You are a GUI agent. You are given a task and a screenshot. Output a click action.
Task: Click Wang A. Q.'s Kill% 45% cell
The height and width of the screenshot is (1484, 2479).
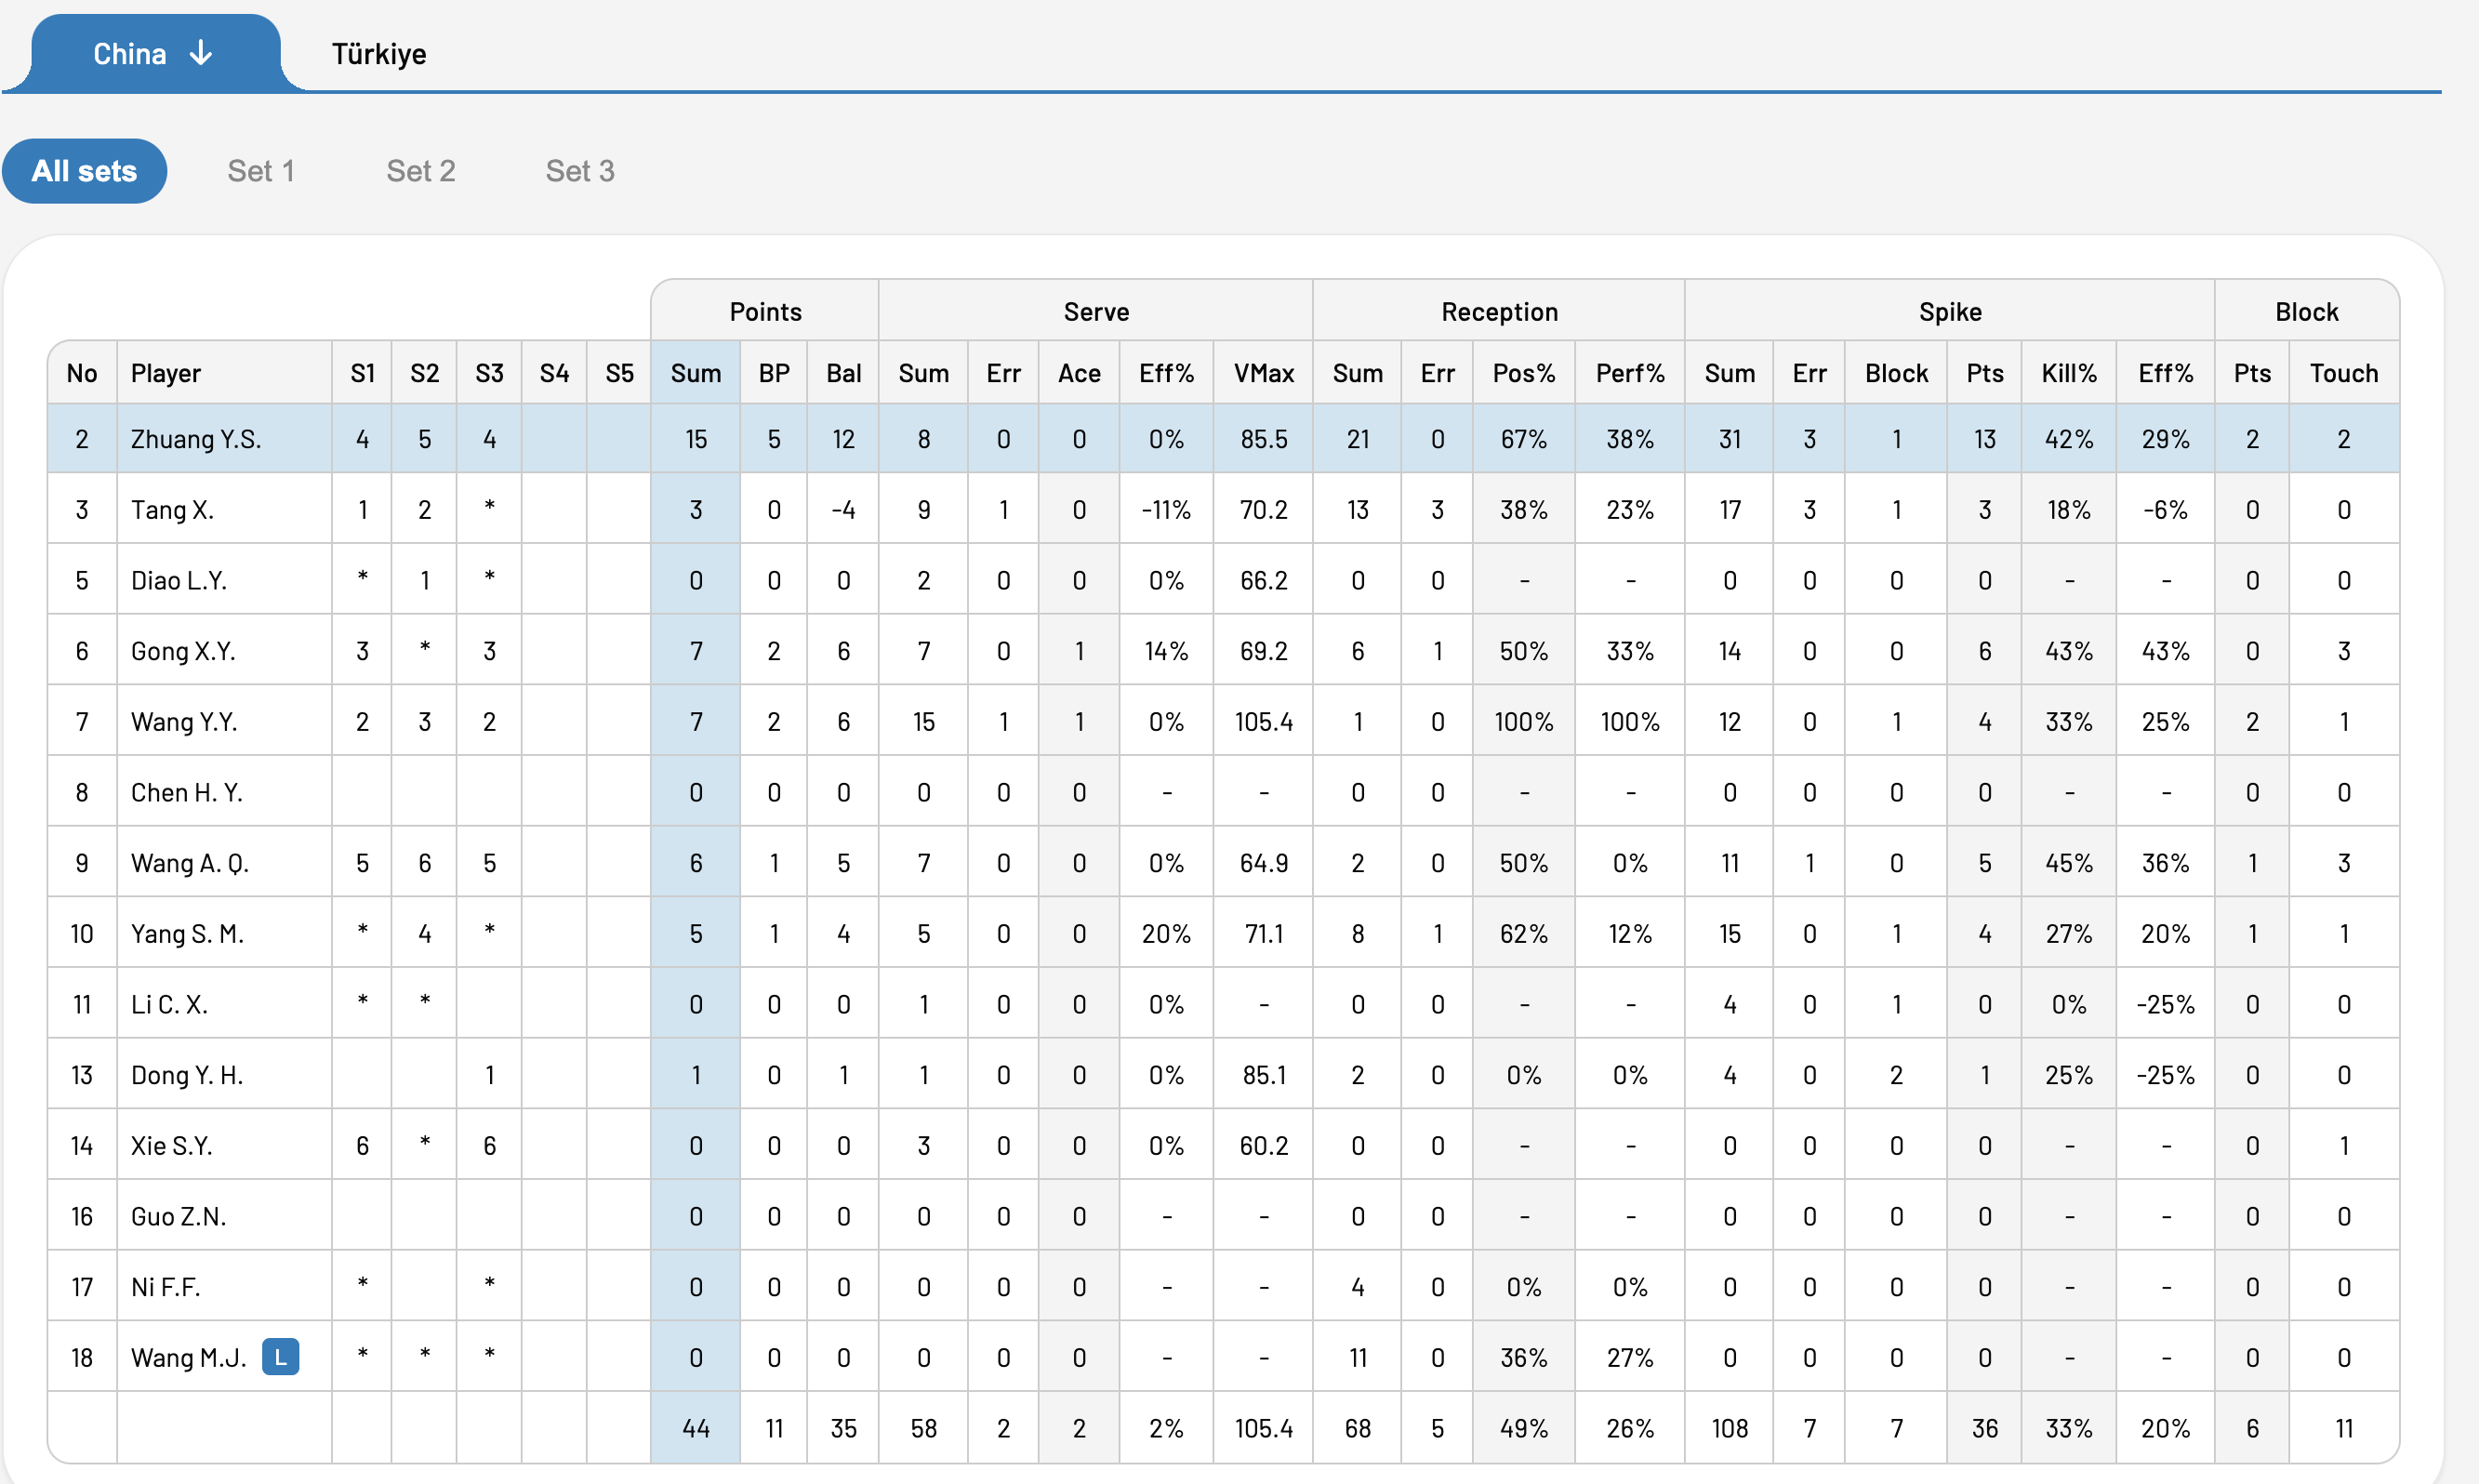[x=2069, y=863]
